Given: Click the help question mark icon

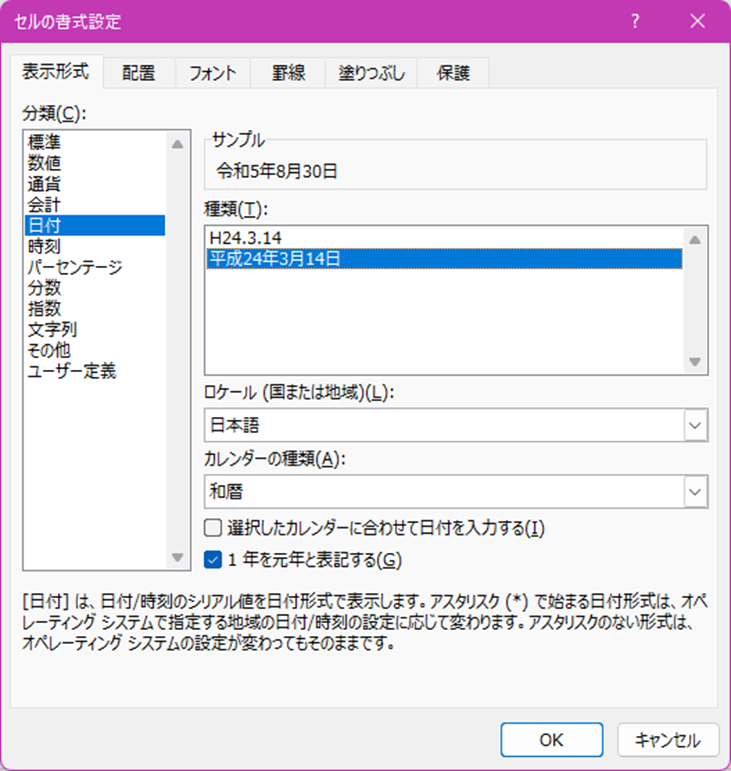Looking at the screenshot, I should pyautogui.click(x=636, y=21).
